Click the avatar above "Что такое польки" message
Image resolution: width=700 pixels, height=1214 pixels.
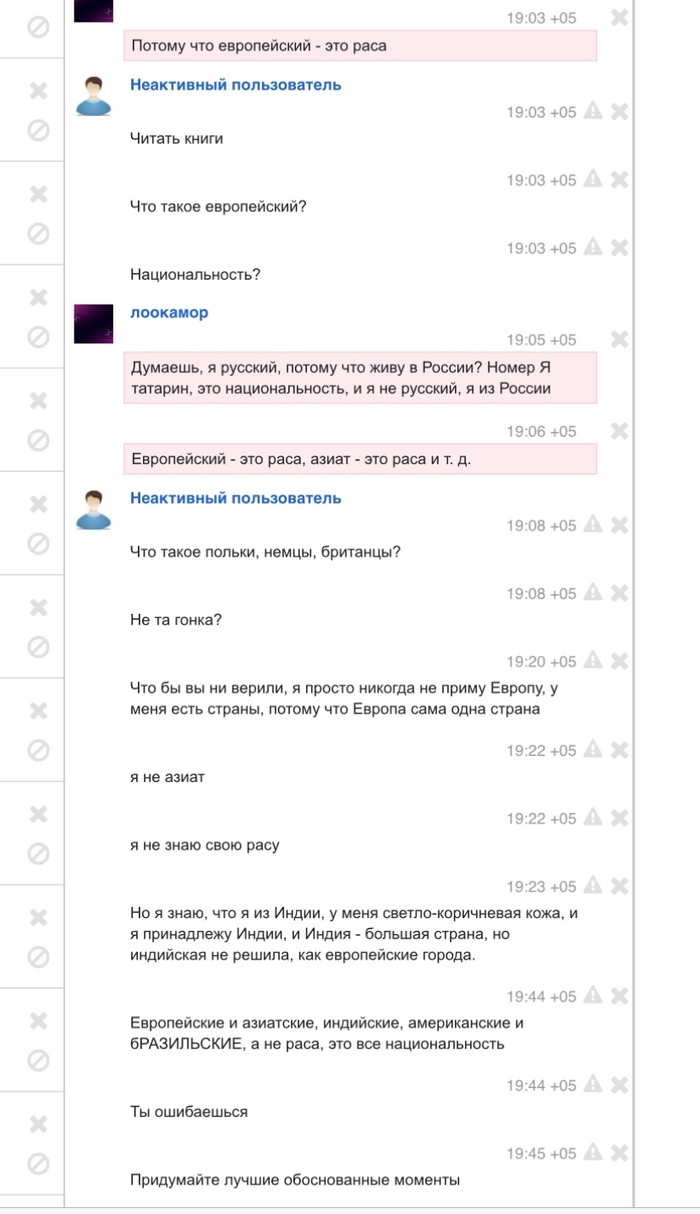(93, 509)
